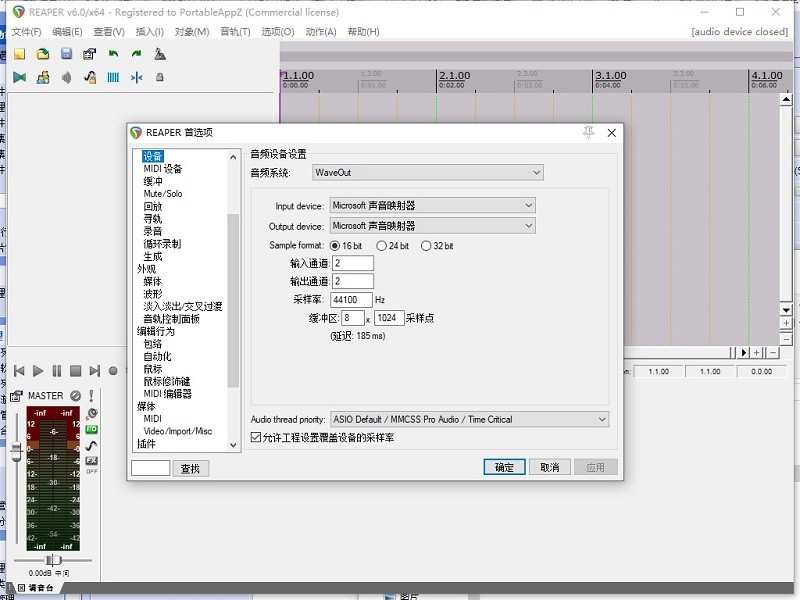Screen dimensions: 800x600
Task: Open a project using the Open Project icon
Action: pyautogui.click(x=42, y=52)
